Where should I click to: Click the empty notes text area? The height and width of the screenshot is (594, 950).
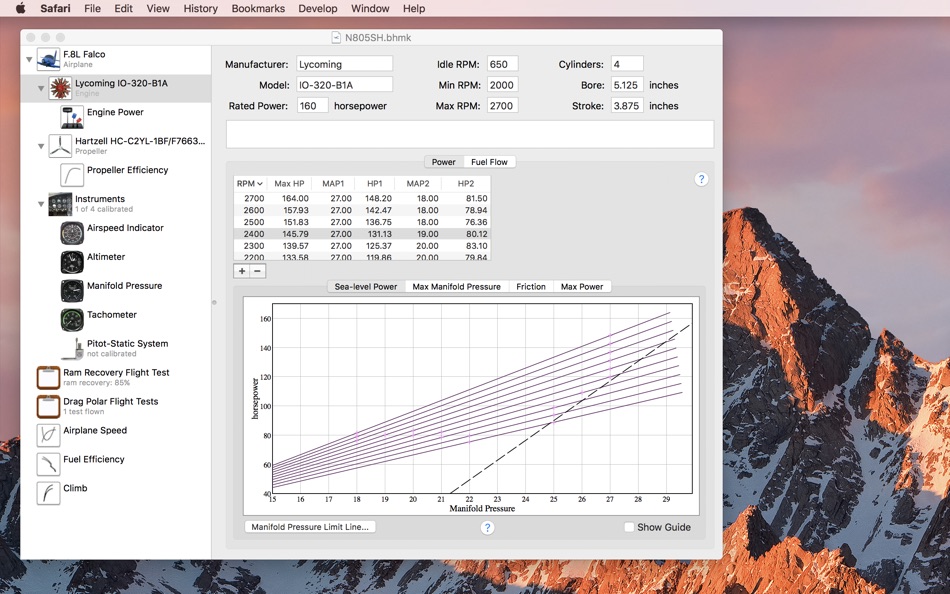coord(470,134)
